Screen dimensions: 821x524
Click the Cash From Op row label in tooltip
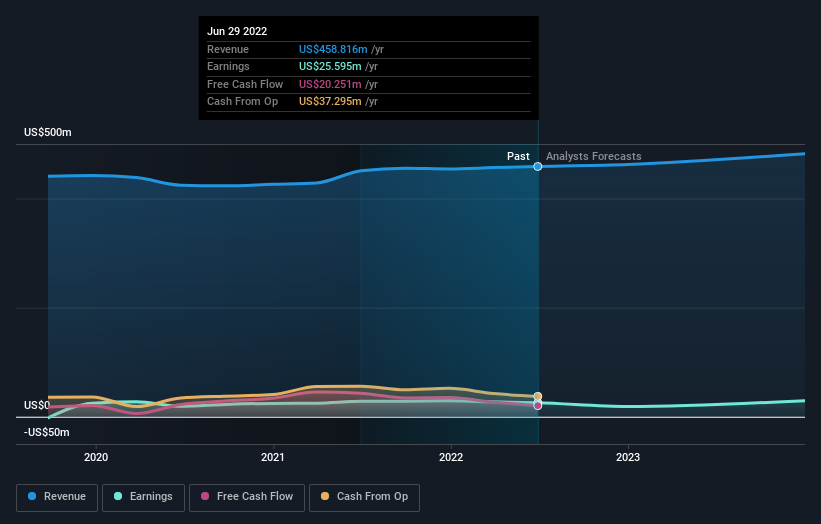(x=242, y=102)
